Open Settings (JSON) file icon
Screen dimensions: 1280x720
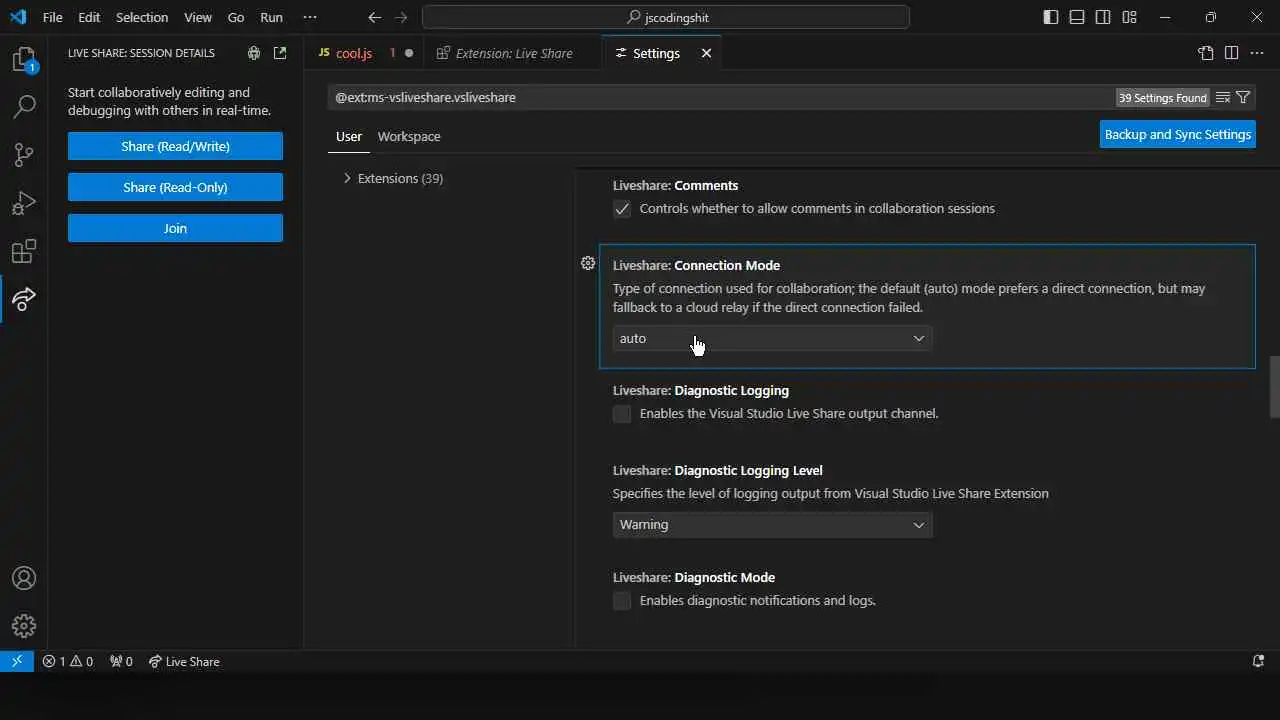(1206, 53)
